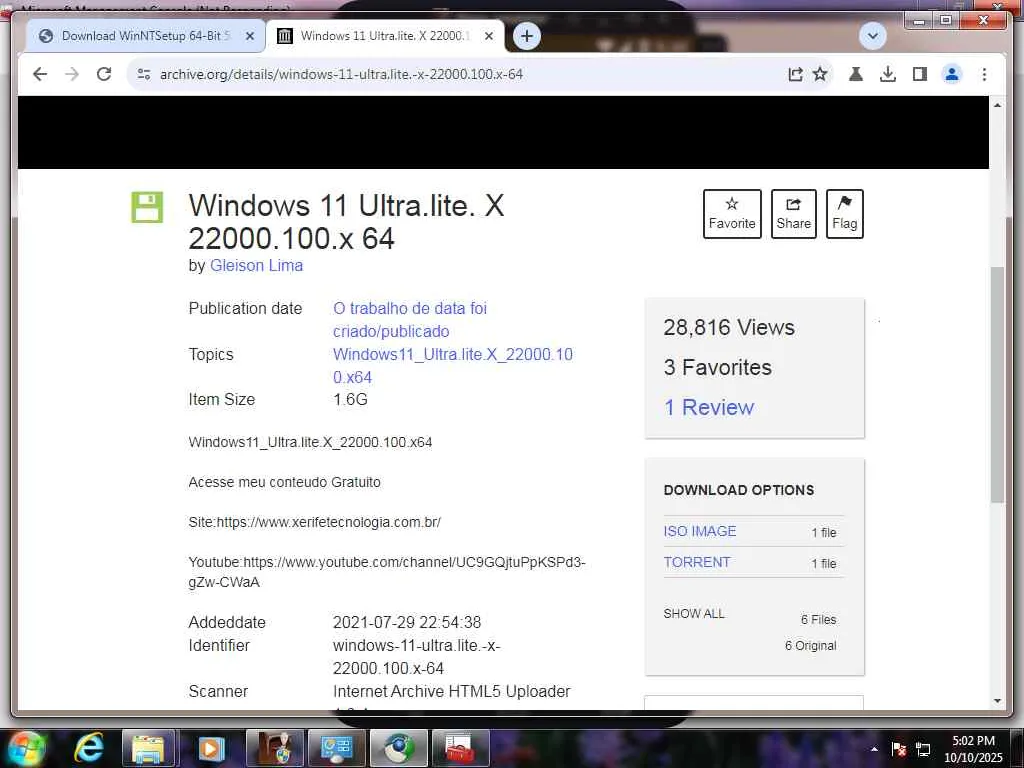This screenshot has height=768, width=1024.
Task: Favorite this archive item
Action: (732, 214)
